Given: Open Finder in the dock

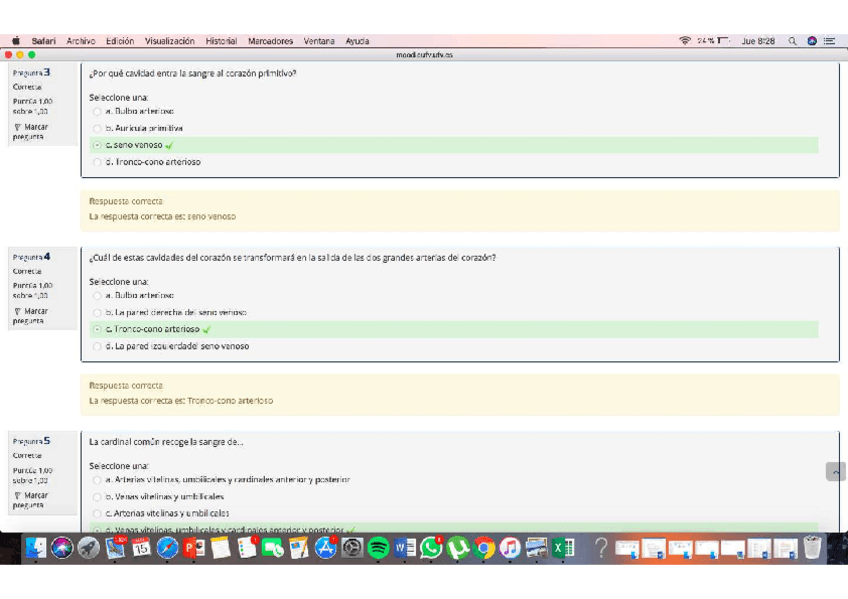Looking at the screenshot, I should 36,548.
